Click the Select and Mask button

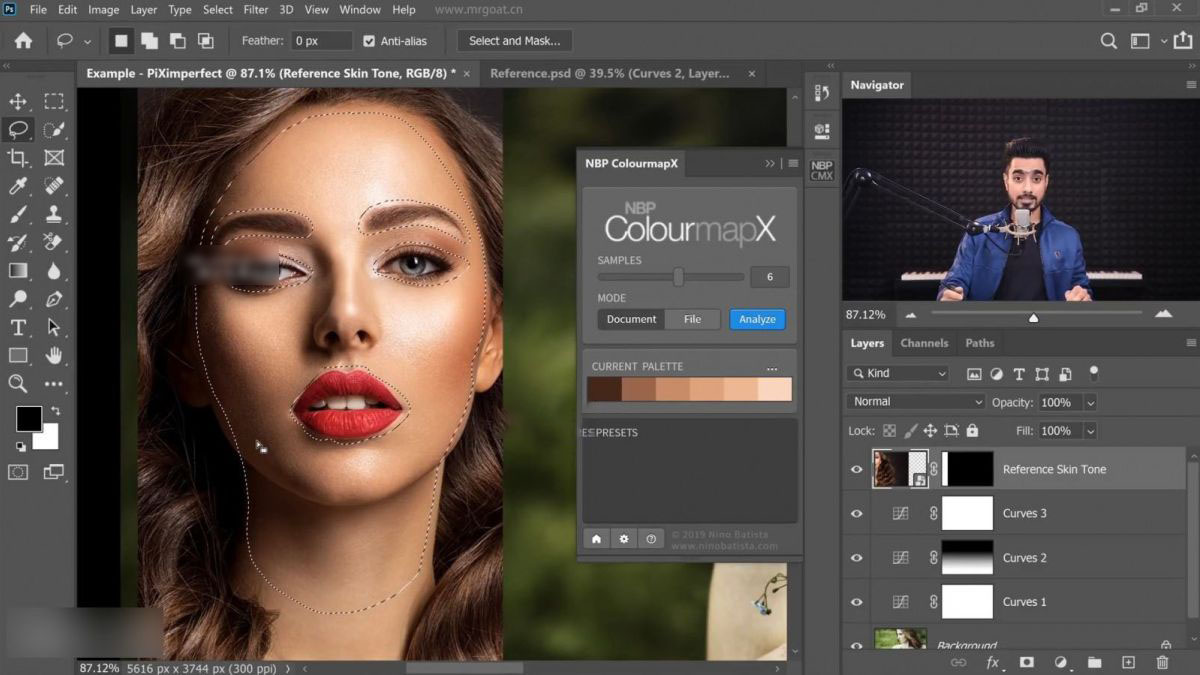click(x=514, y=41)
